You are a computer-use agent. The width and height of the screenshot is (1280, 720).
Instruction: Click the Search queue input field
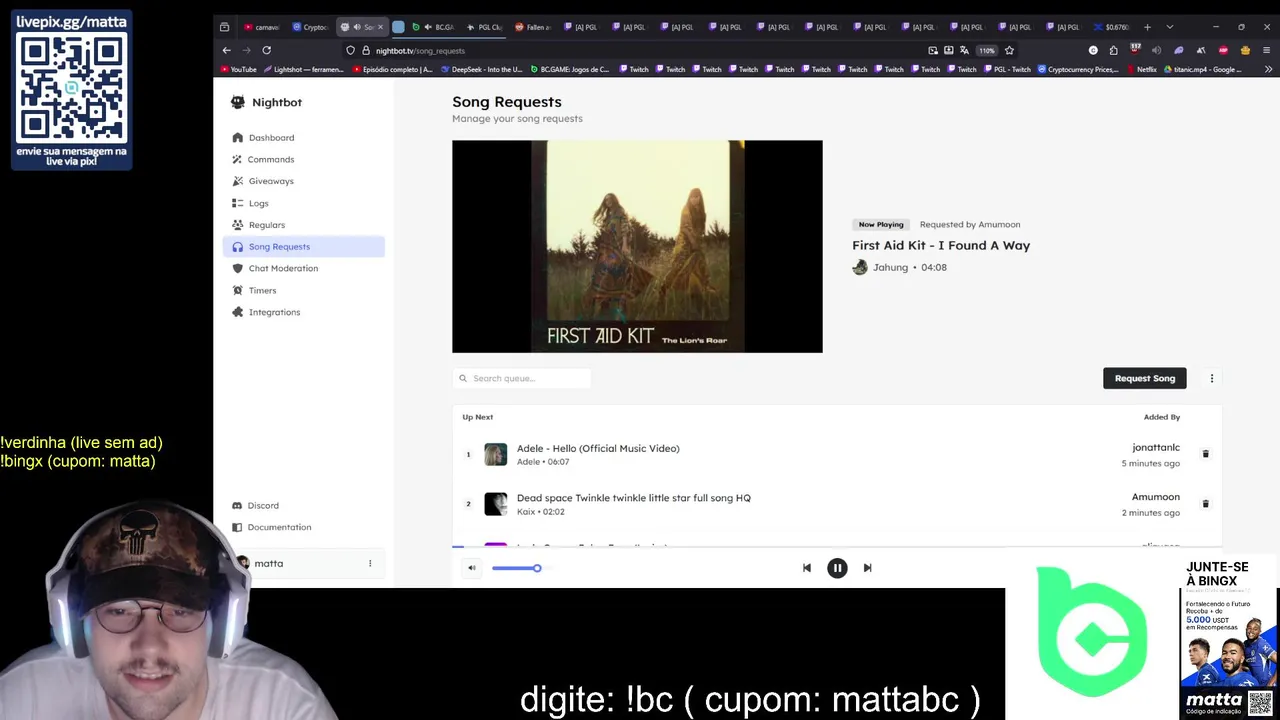522,378
